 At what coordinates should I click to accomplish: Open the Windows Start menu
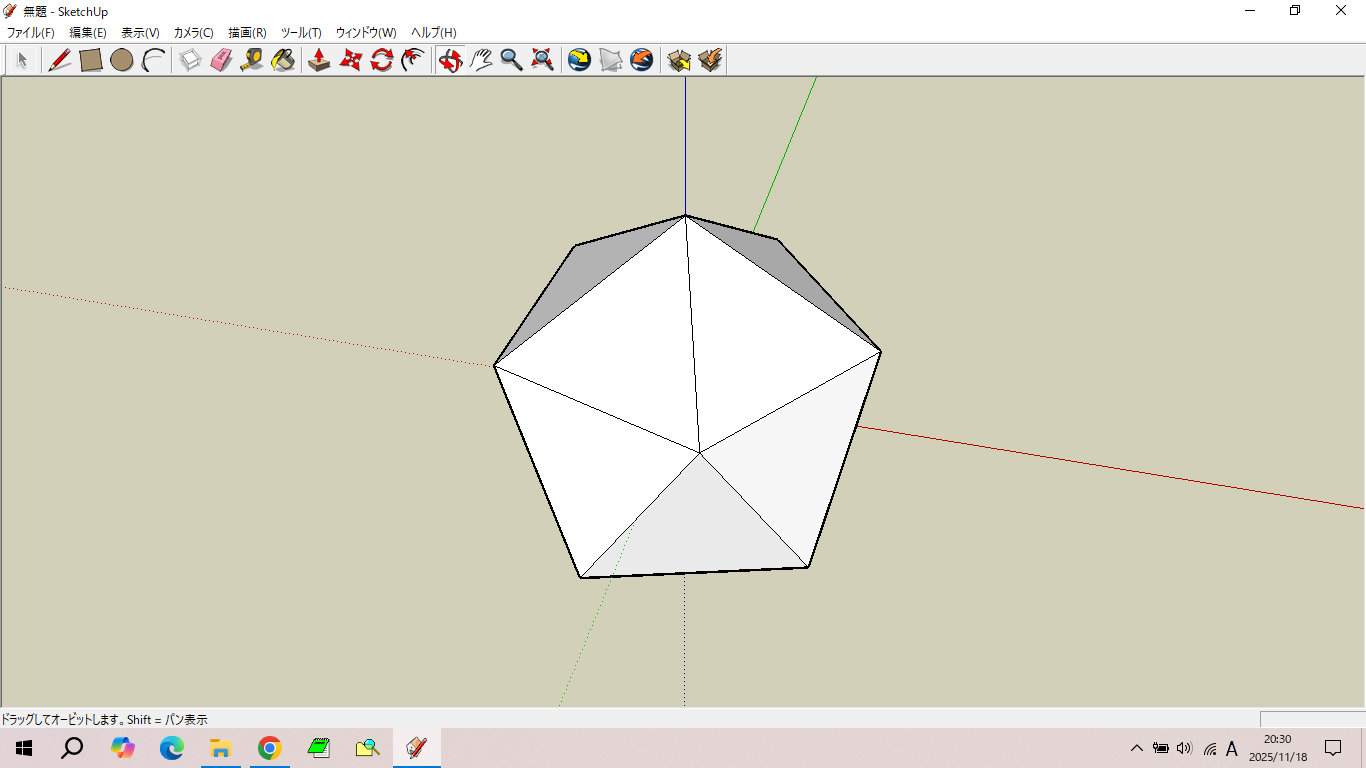pos(24,748)
